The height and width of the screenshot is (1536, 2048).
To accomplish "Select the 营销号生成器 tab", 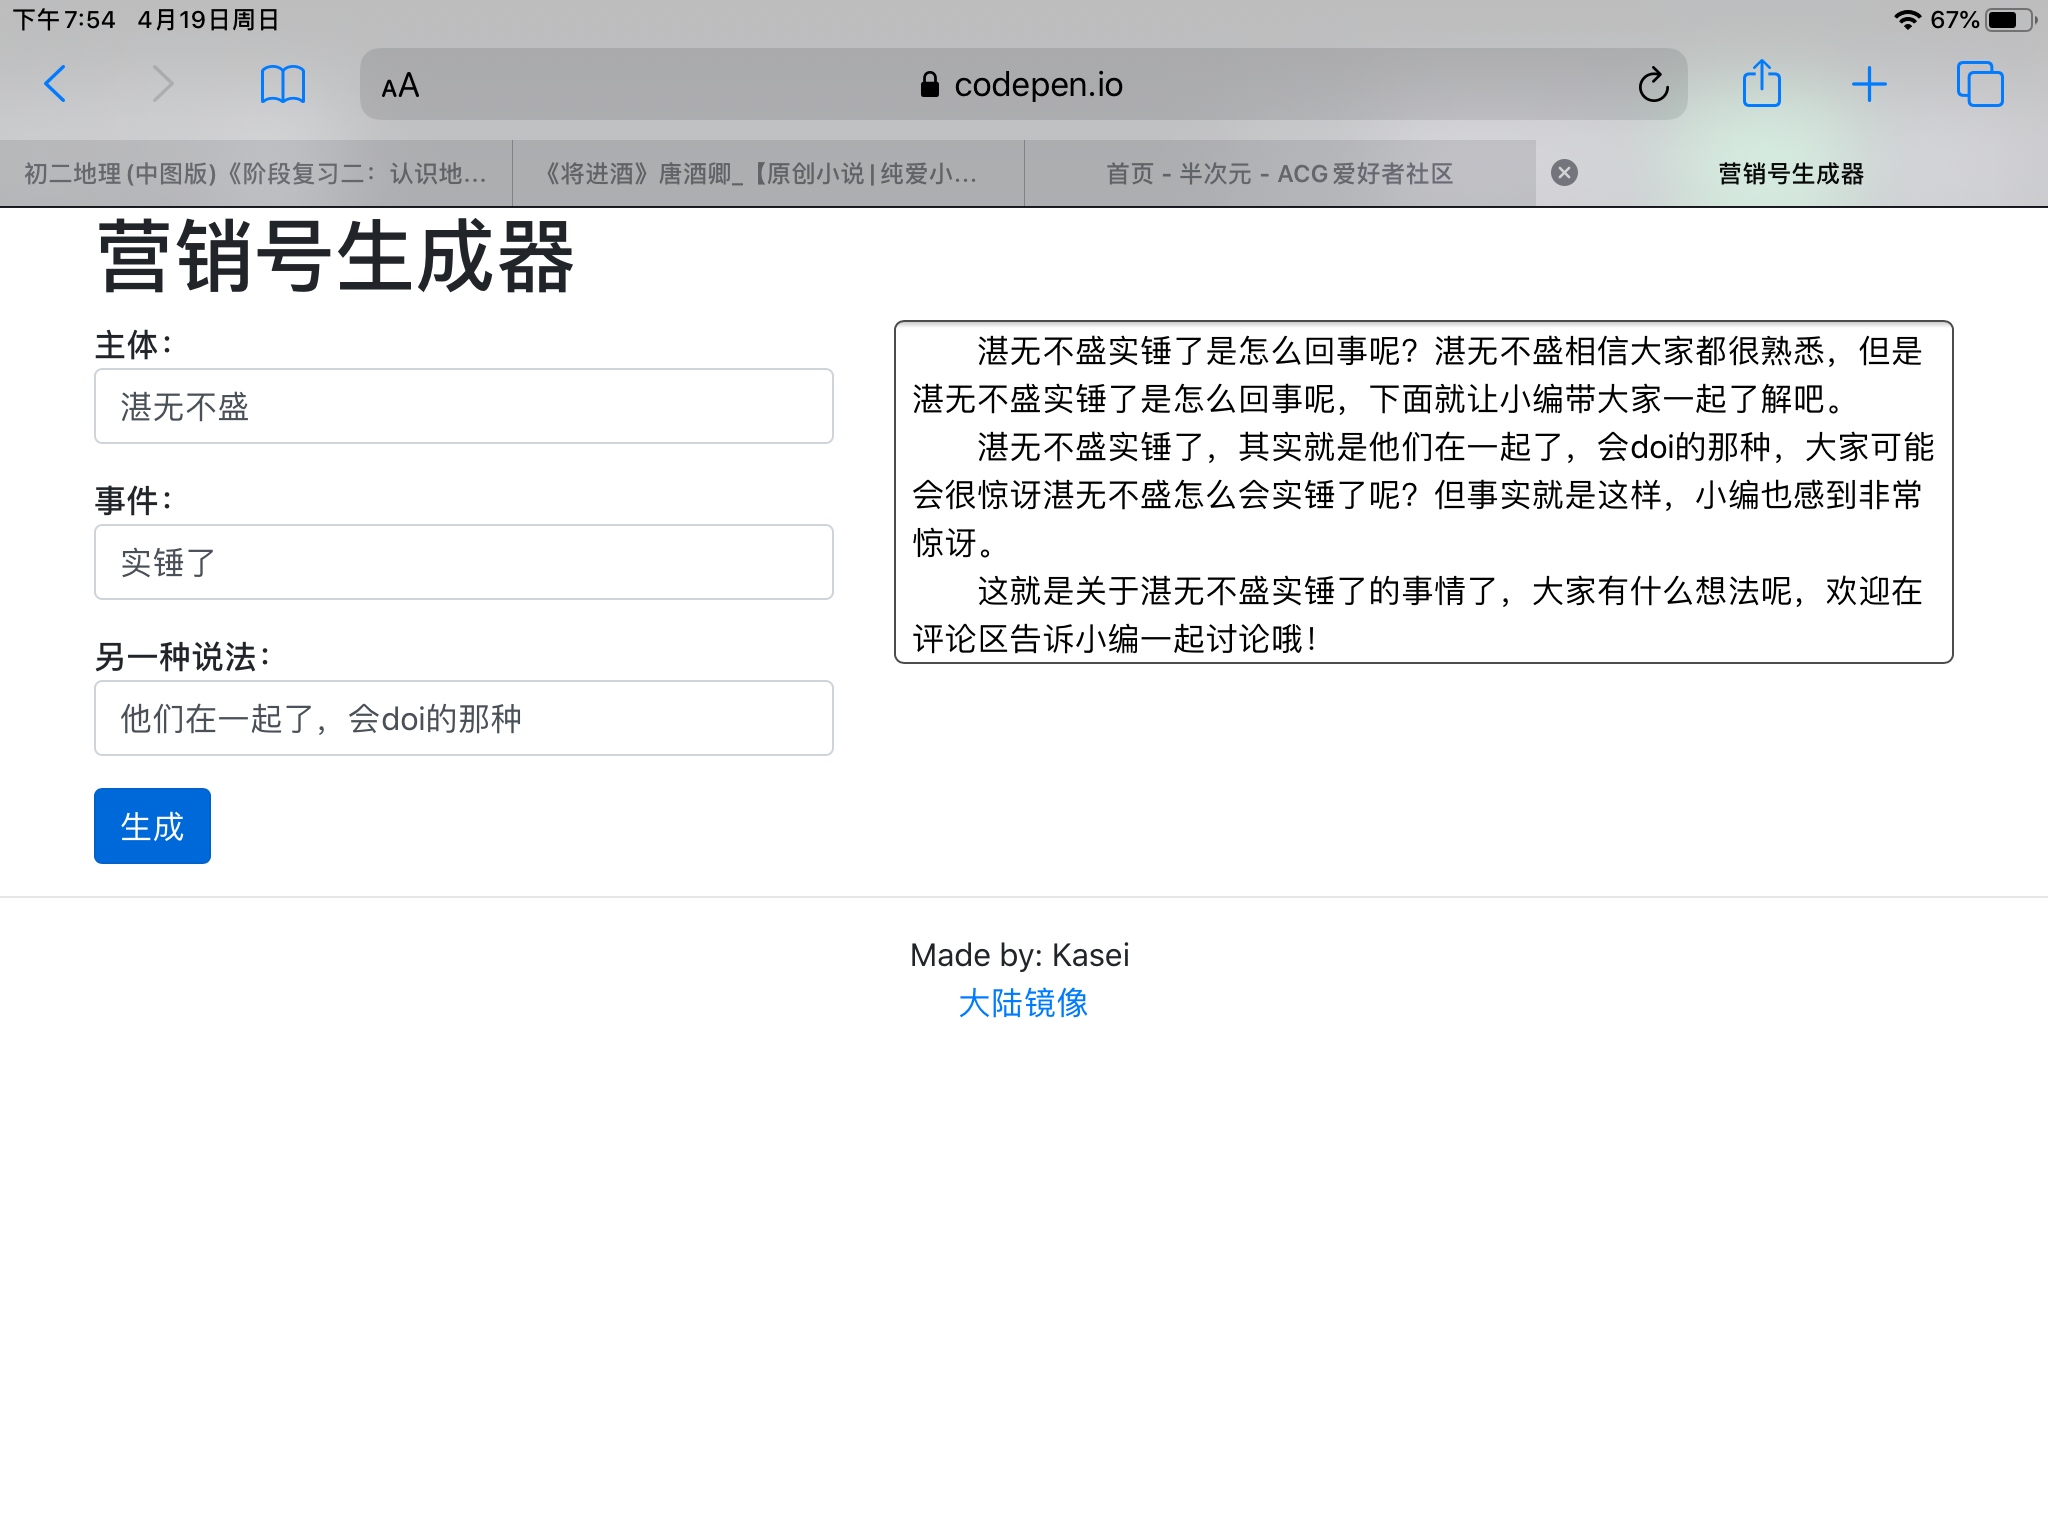I will coord(1792,174).
